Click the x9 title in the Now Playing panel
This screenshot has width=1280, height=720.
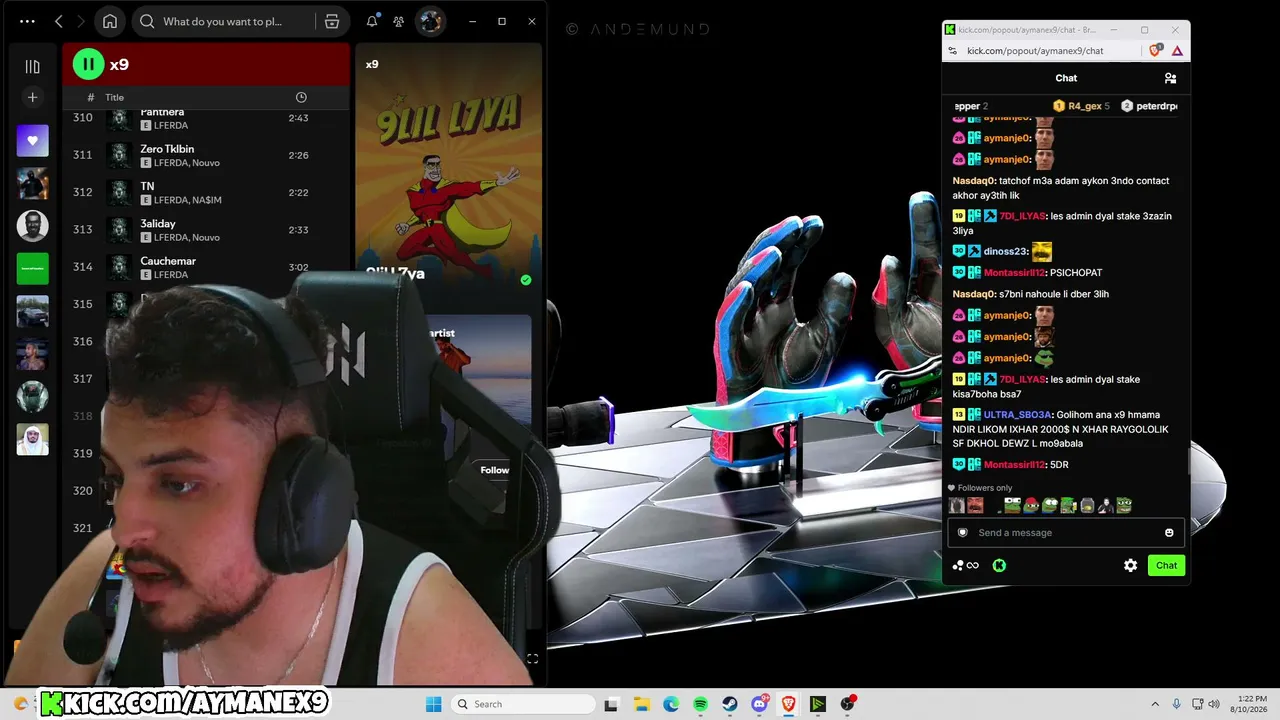click(372, 64)
